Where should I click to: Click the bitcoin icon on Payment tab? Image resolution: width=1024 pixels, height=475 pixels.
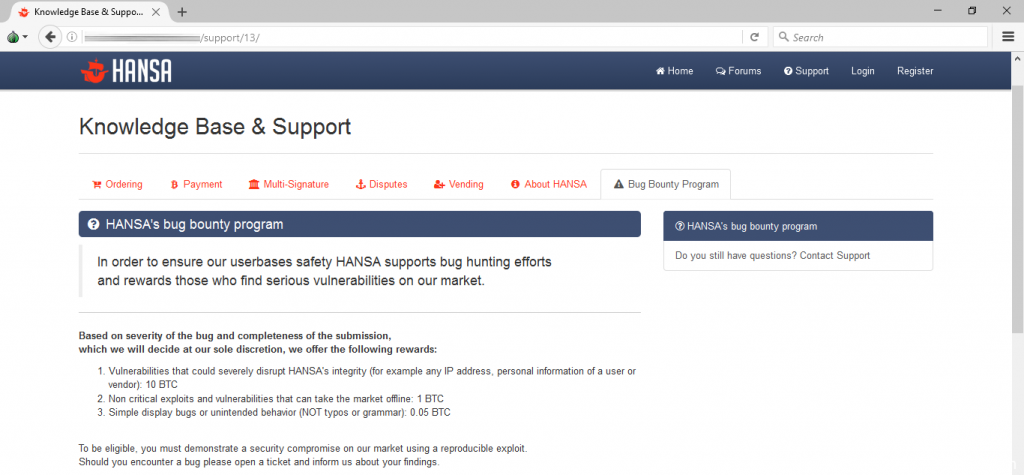[174, 185]
